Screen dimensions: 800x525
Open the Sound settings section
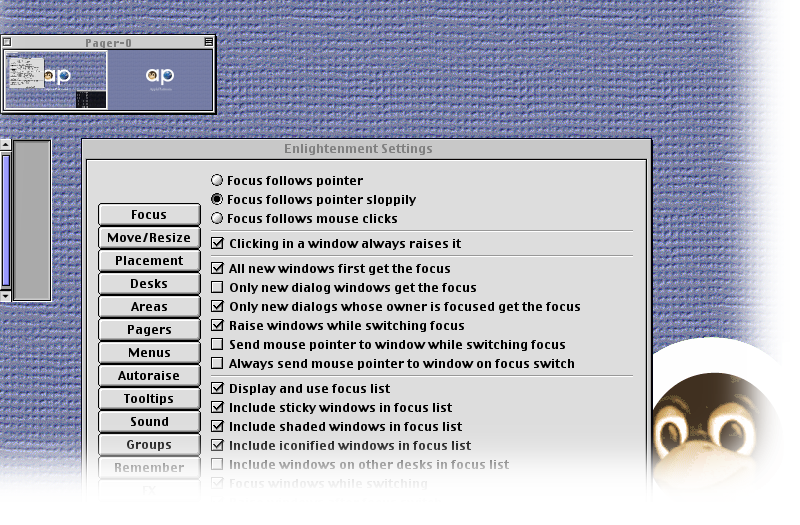149,421
